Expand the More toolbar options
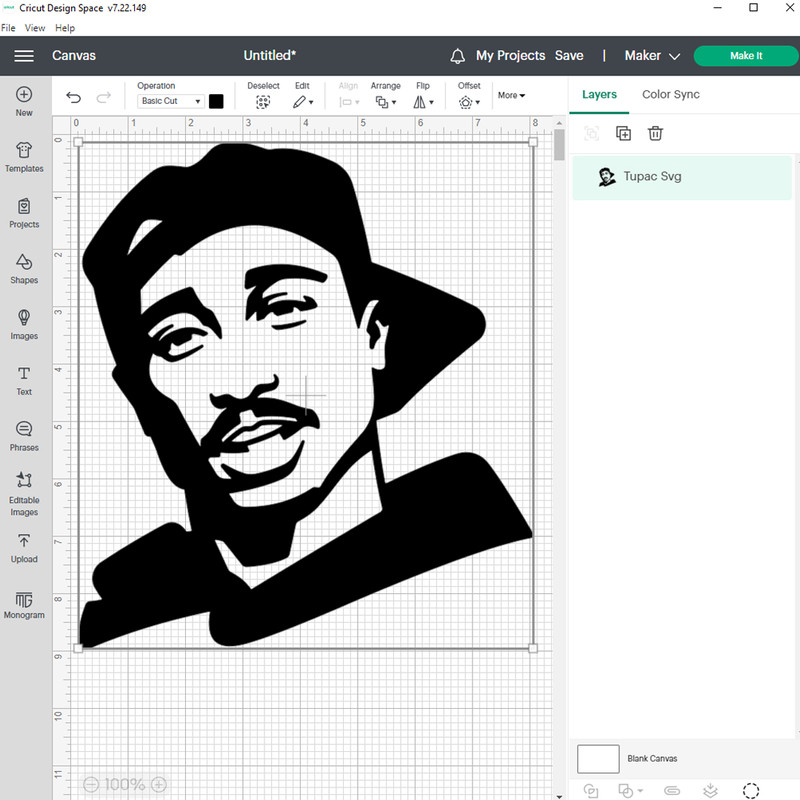The height and width of the screenshot is (800, 800). 511,96
